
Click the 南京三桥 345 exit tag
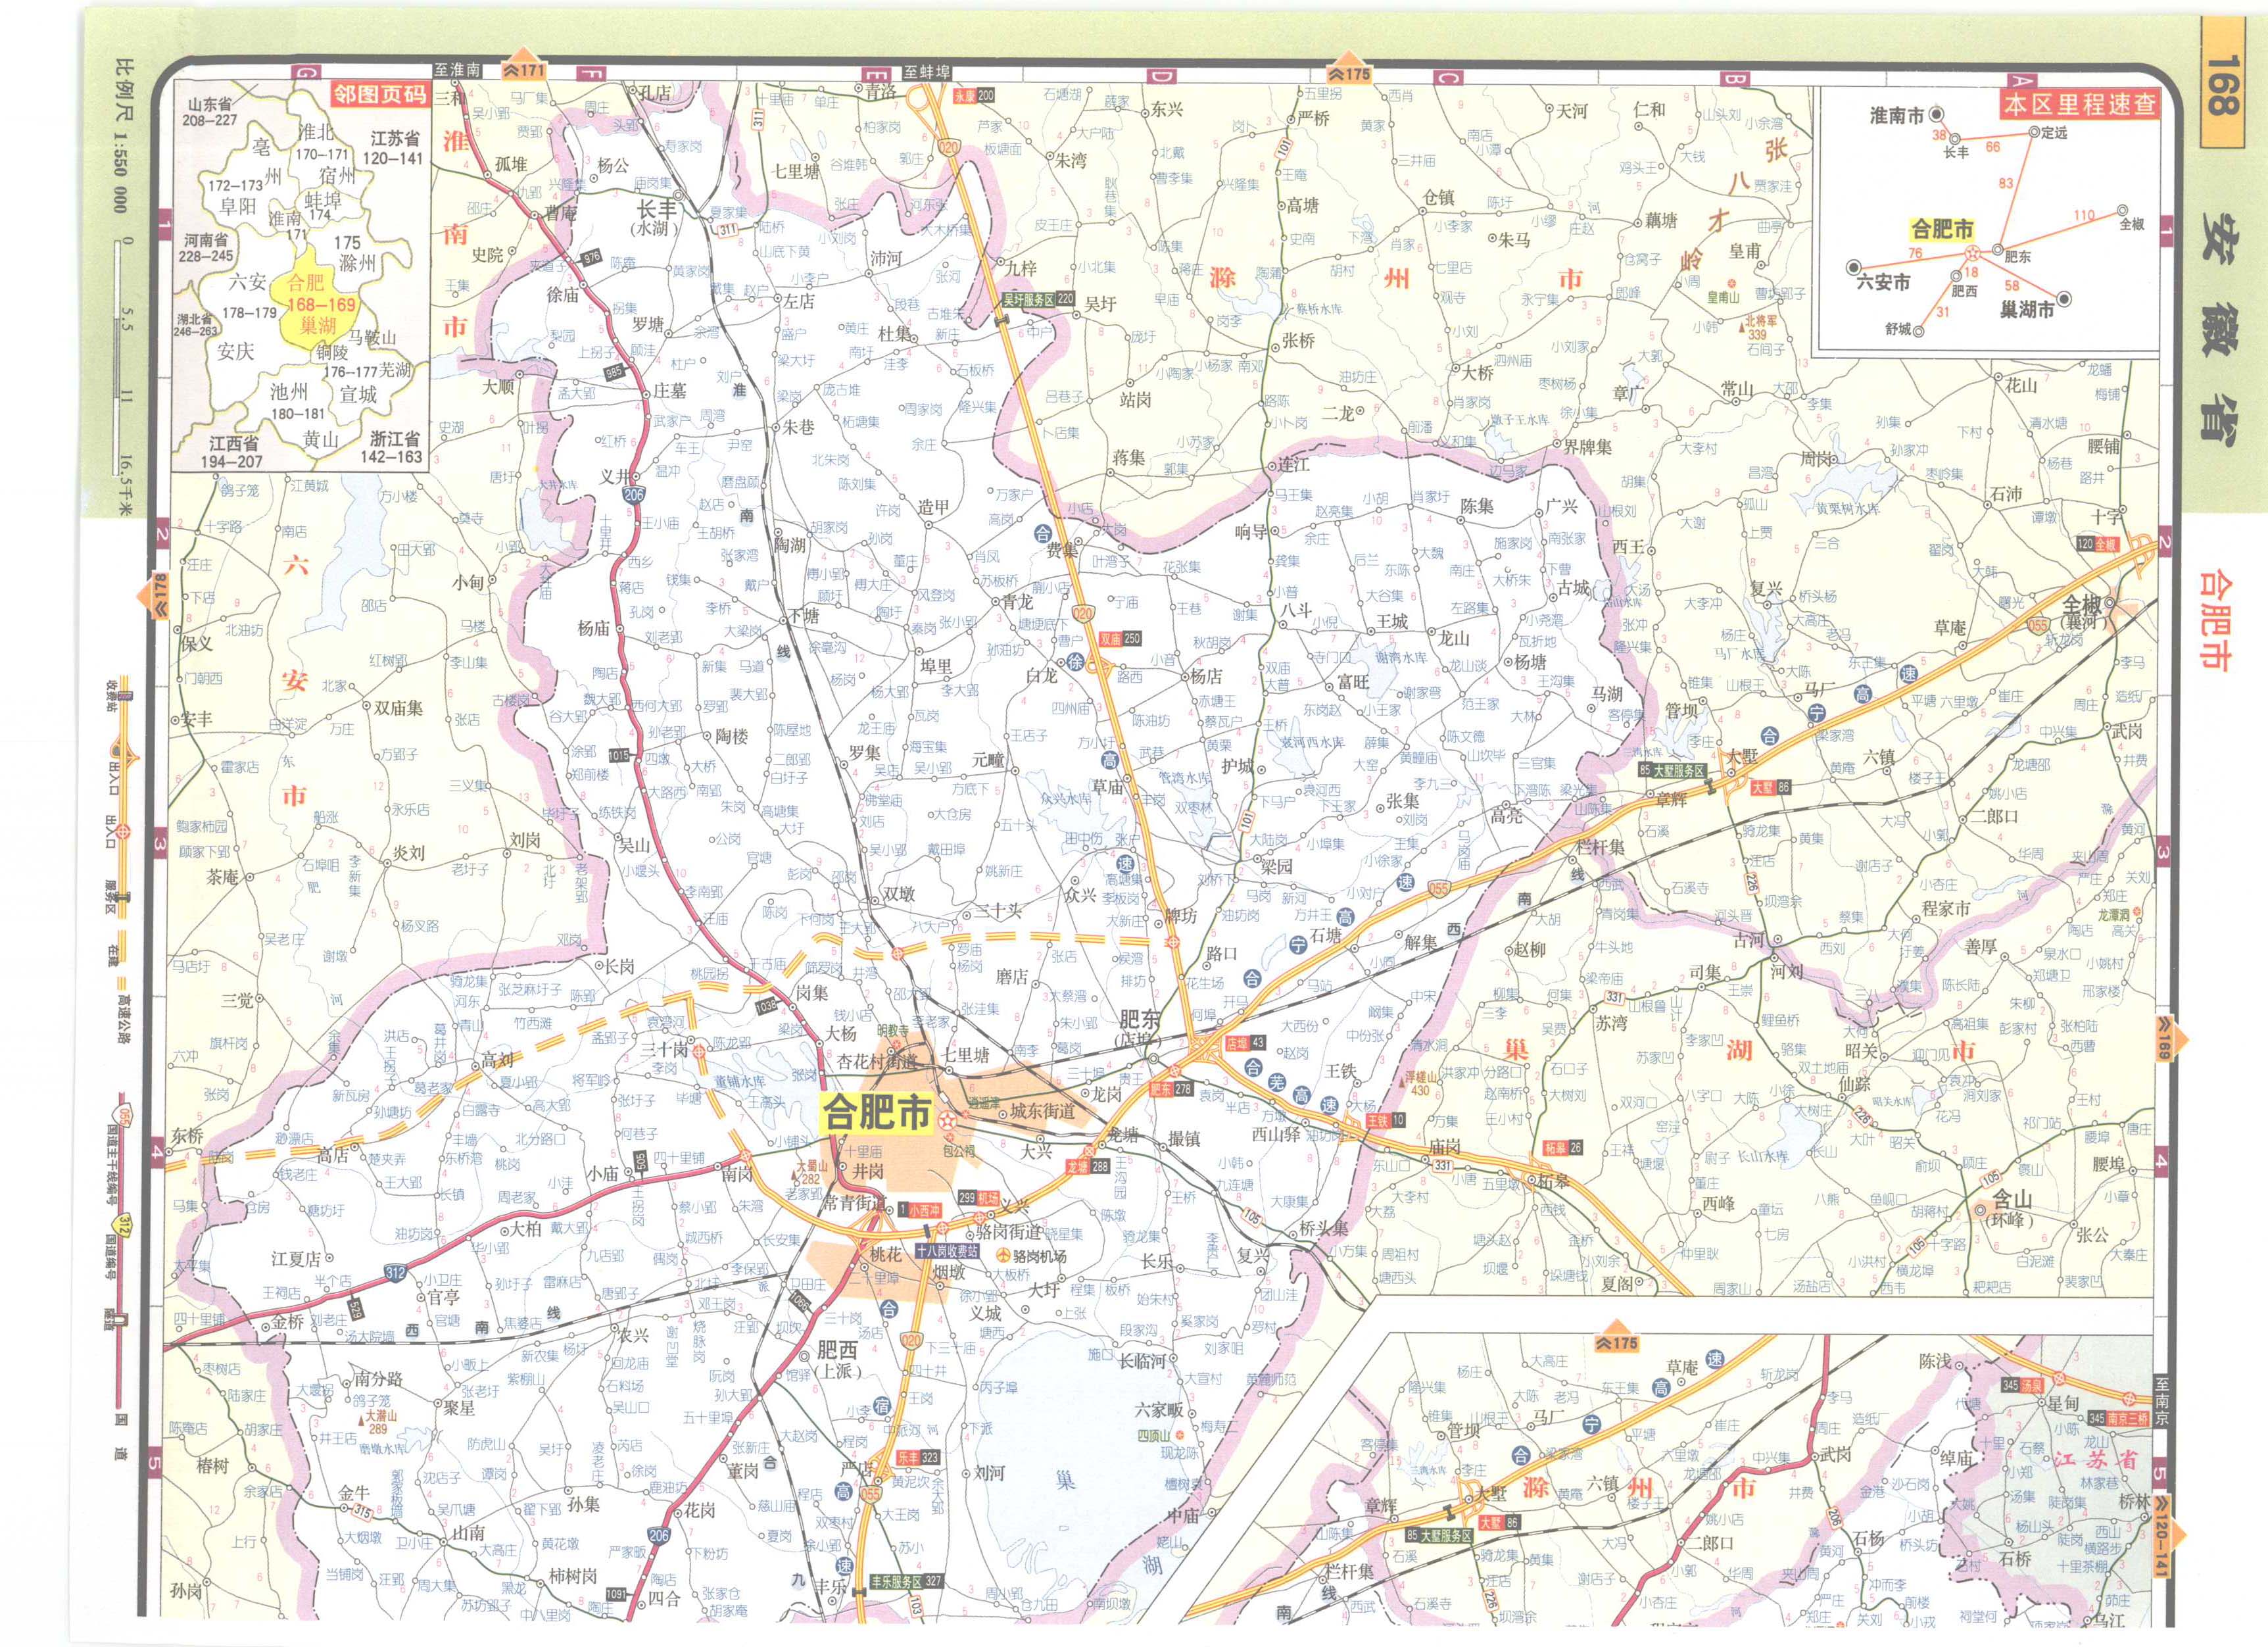pos(2118,1418)
